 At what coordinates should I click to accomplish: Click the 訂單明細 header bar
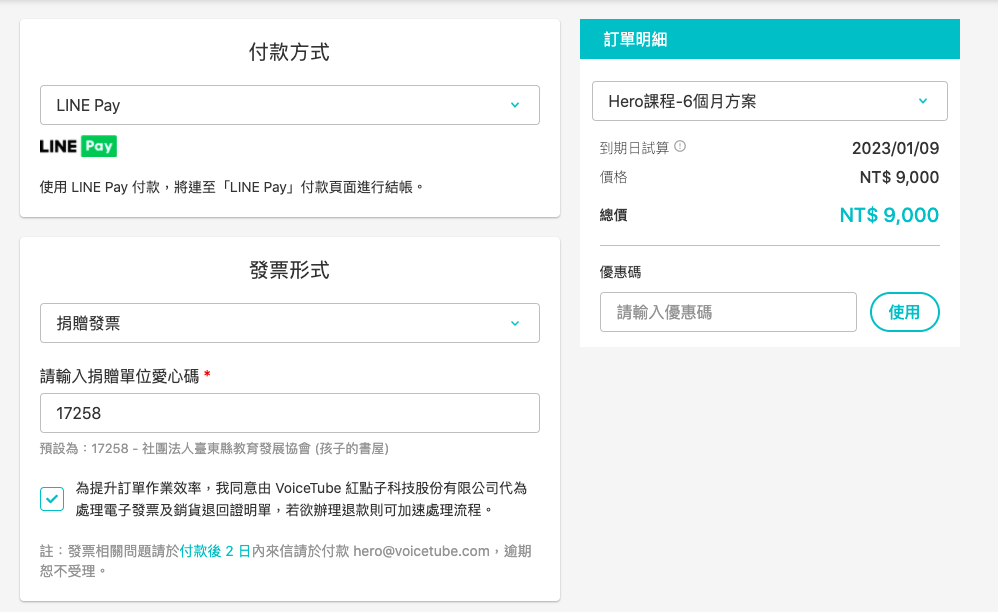click(x=769, y=39)
